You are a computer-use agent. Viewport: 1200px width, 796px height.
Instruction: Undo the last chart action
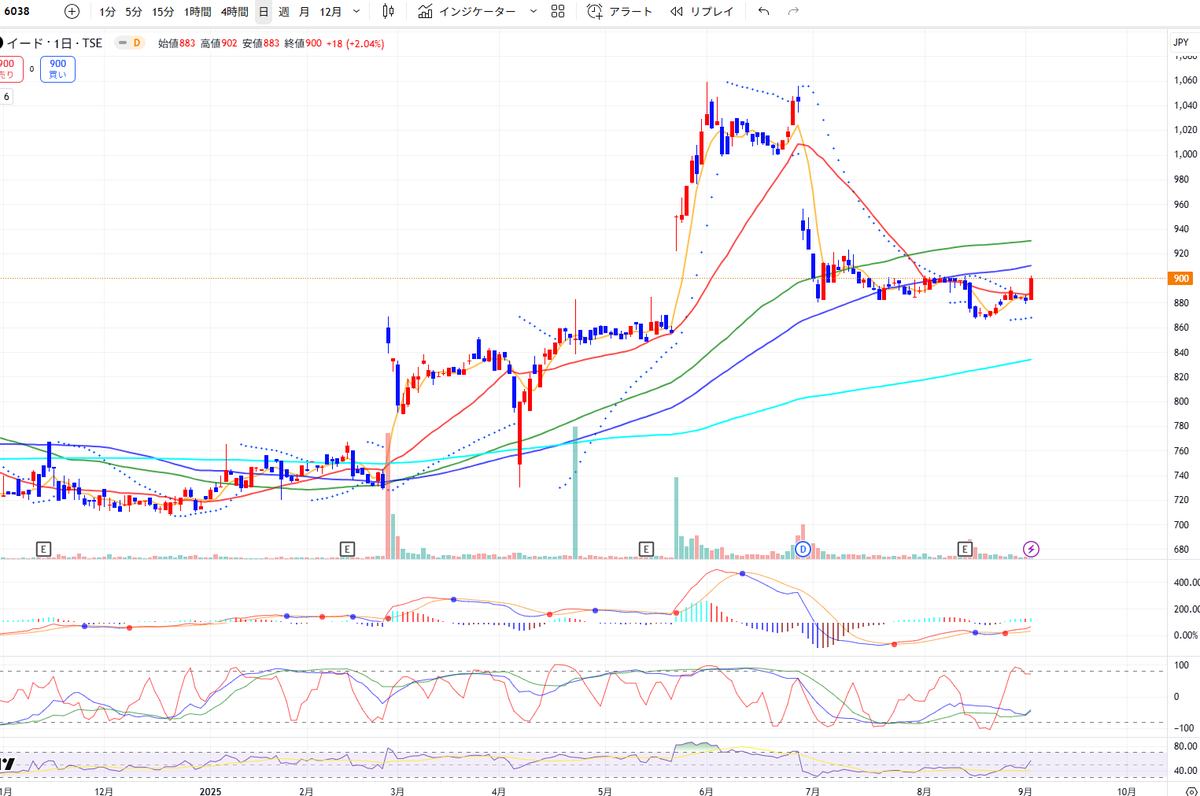click(764, 12)
